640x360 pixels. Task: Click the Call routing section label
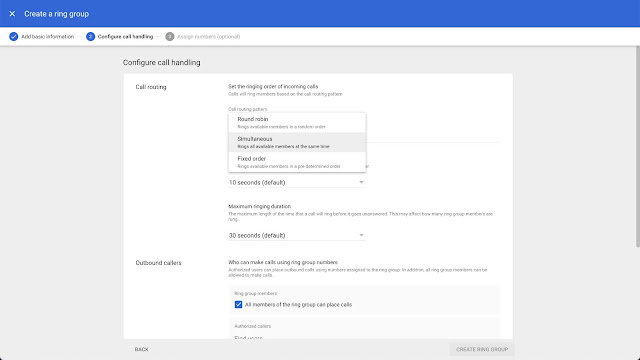pyautogui.click(x=151, y=87)
